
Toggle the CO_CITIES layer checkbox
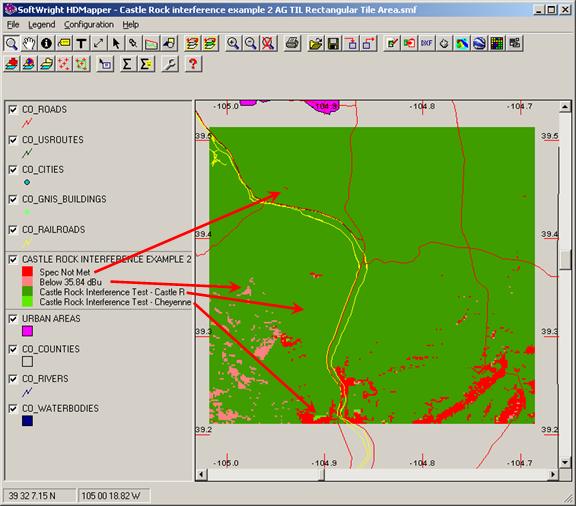[x=13, y=169]
